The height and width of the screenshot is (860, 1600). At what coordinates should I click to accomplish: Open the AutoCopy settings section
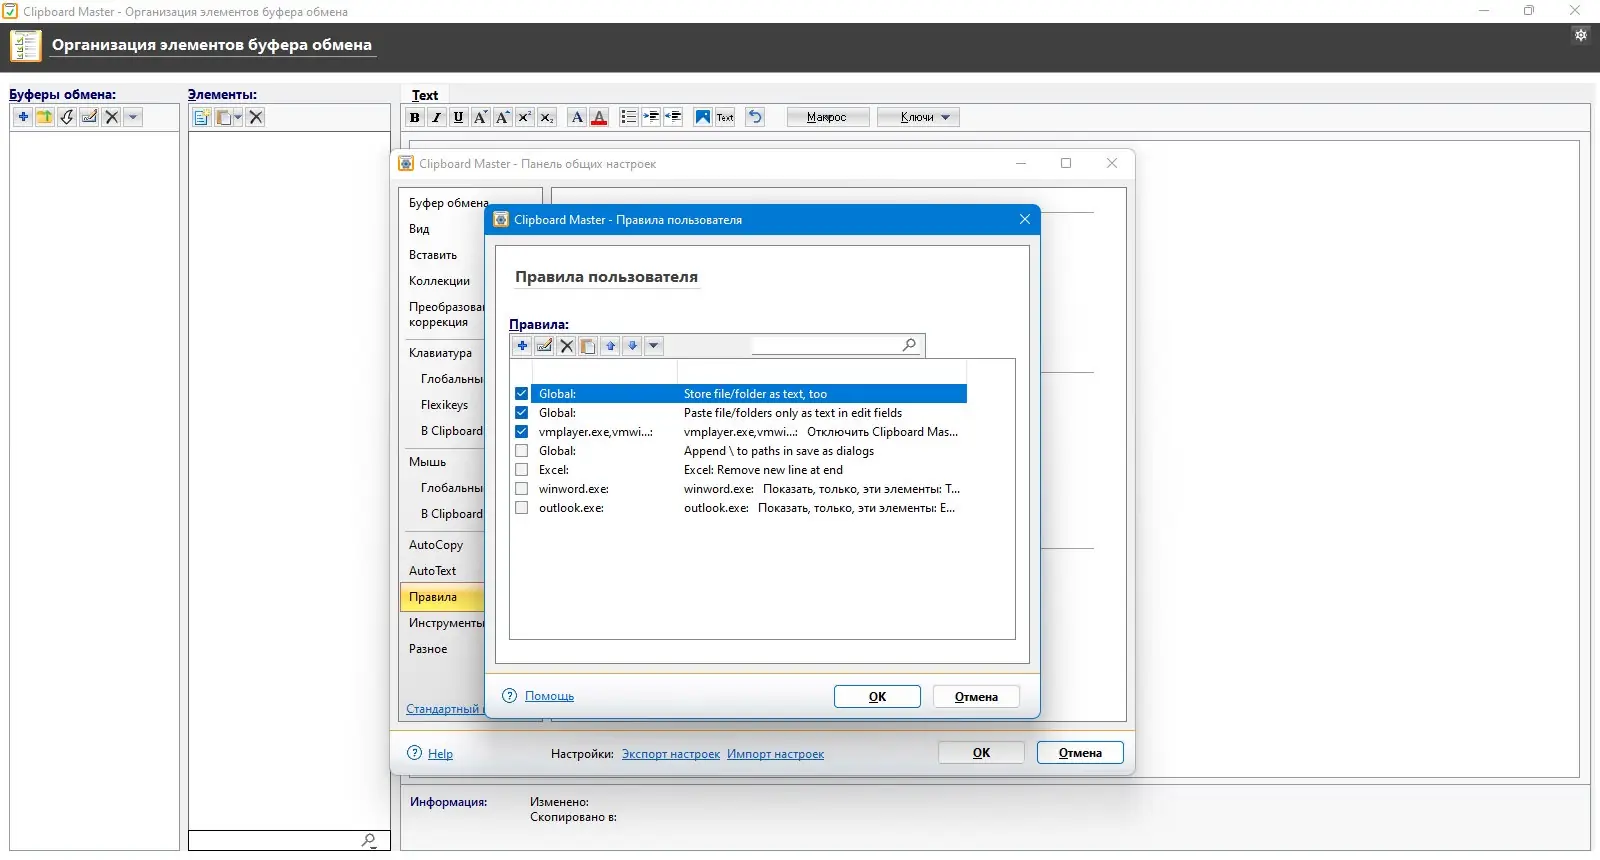coord(436,545)
